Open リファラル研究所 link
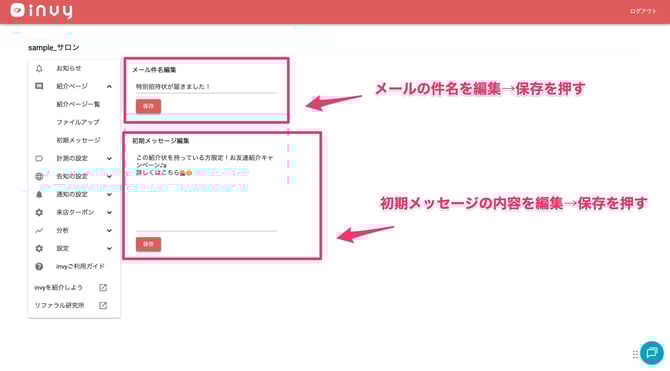 coord(59,306)
